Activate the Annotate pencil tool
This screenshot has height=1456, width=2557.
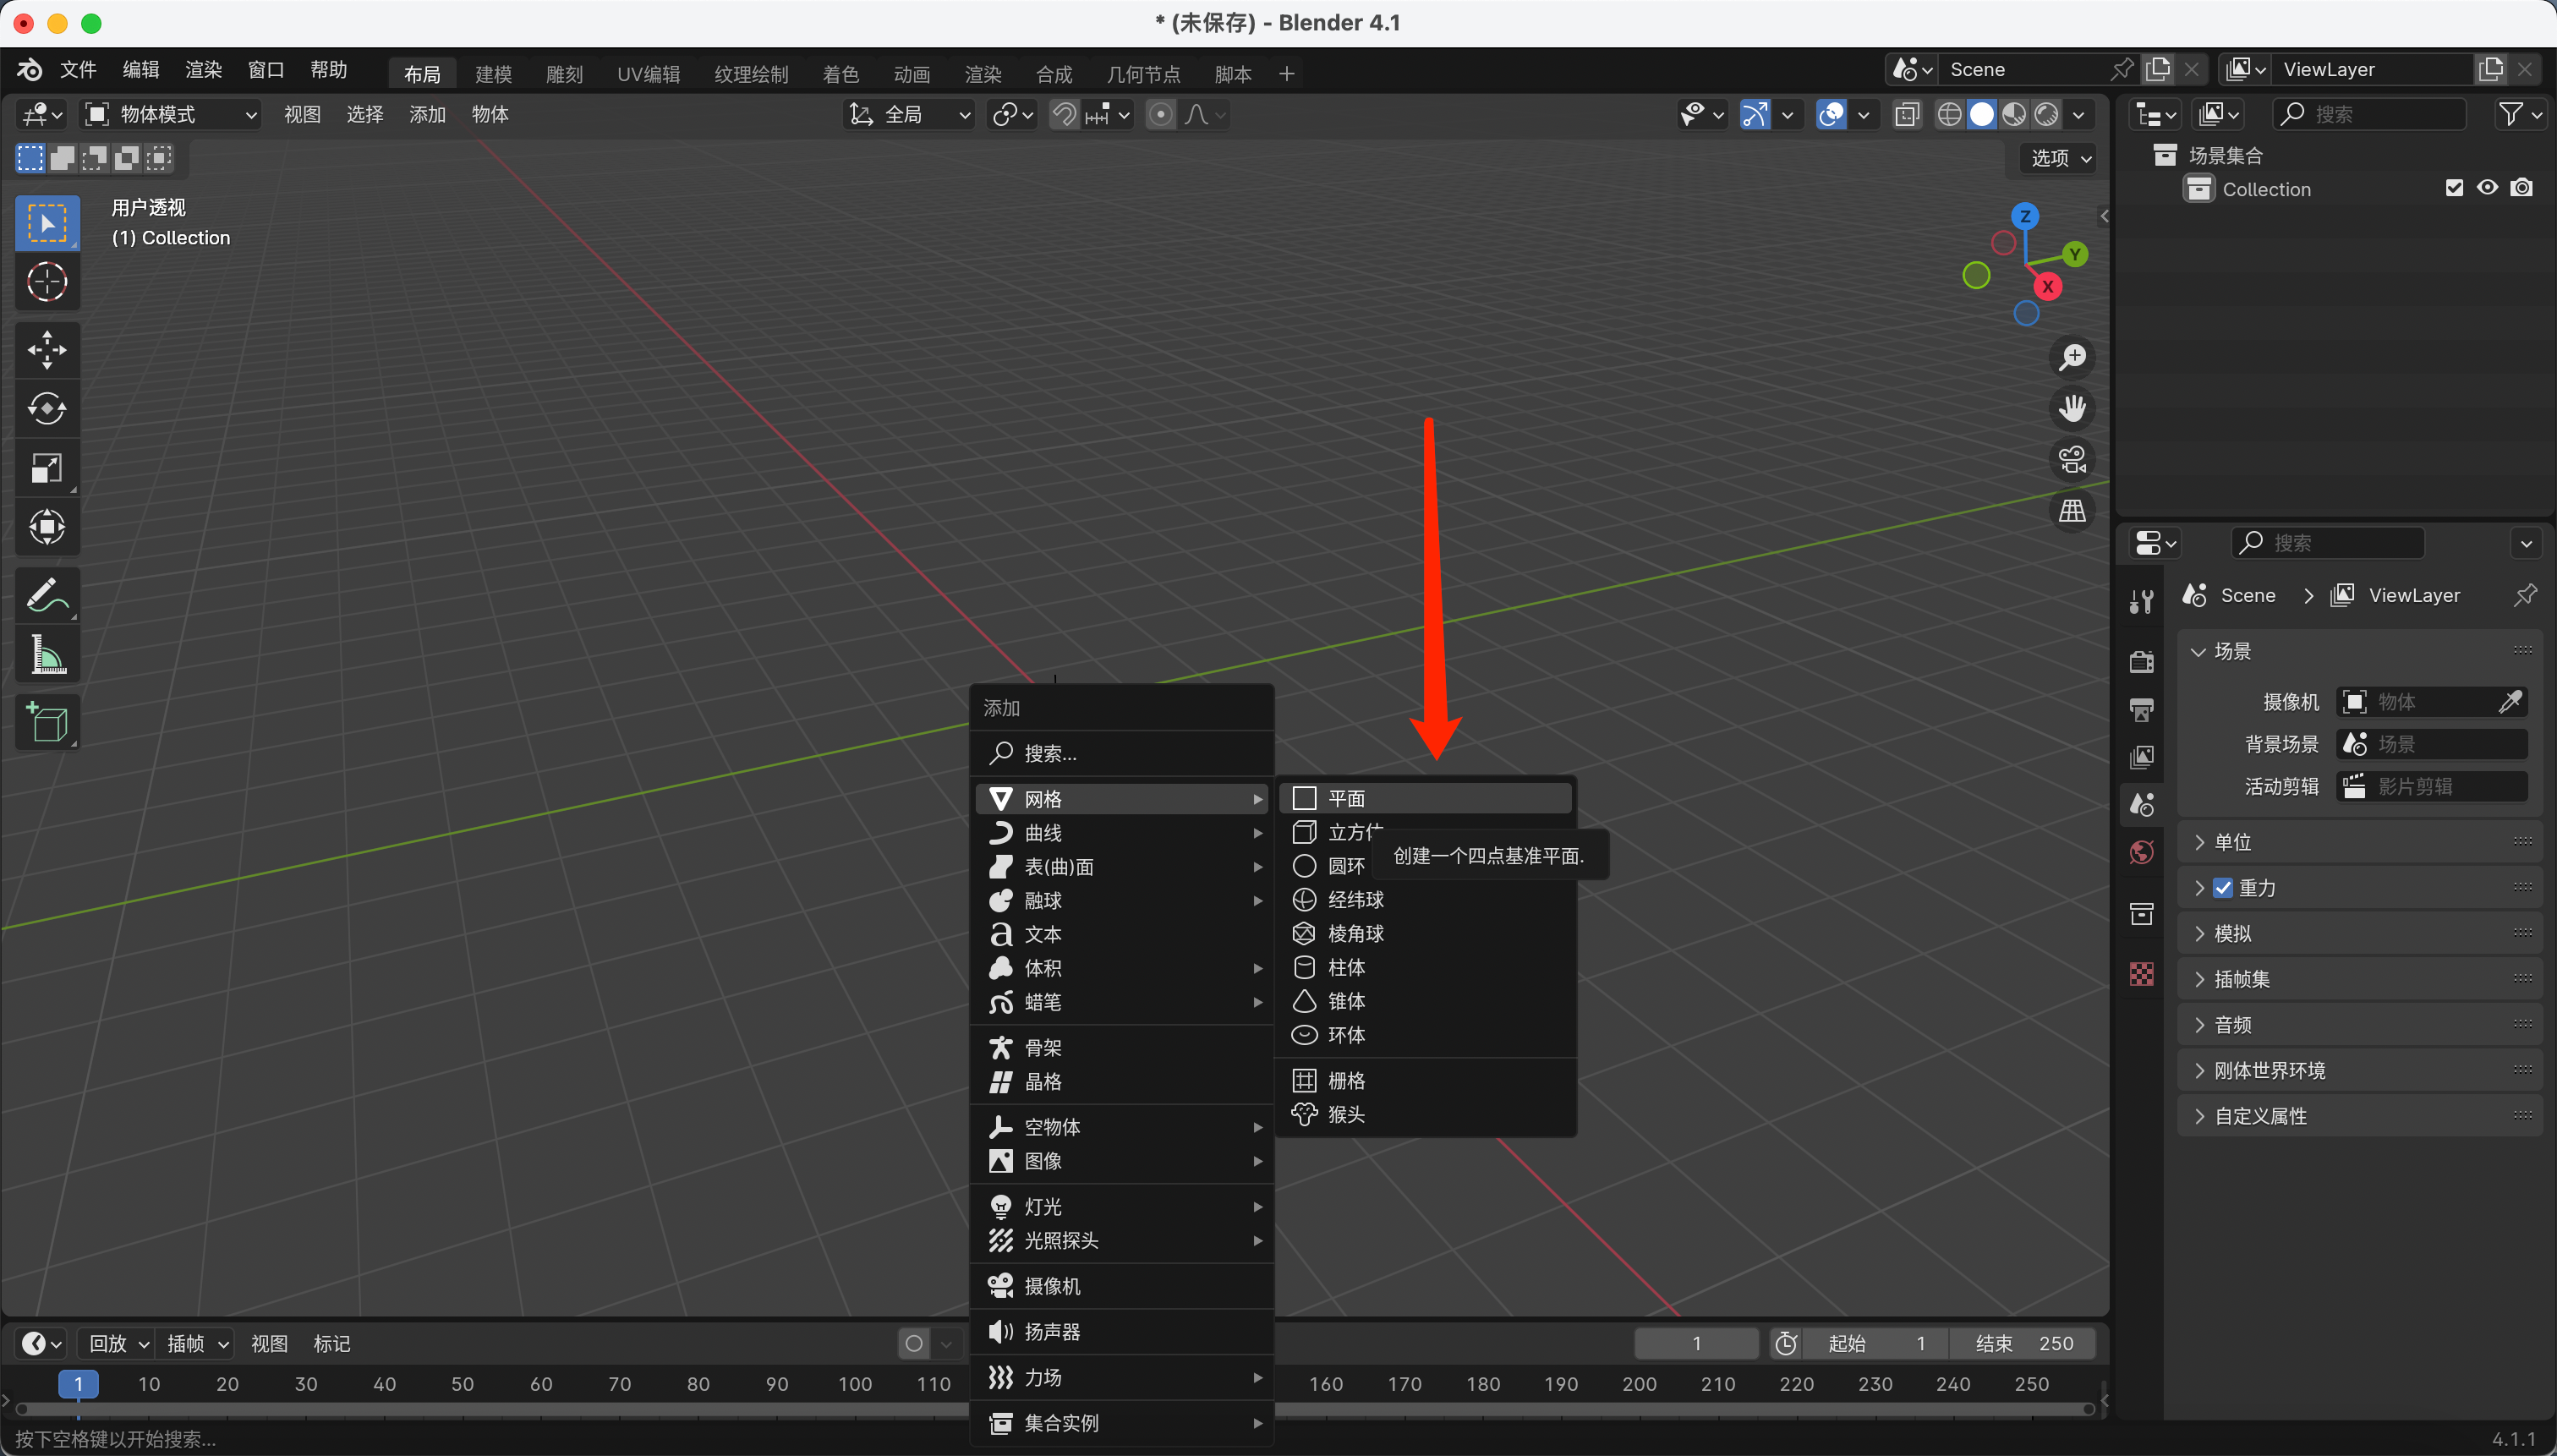tap(47, 597)
